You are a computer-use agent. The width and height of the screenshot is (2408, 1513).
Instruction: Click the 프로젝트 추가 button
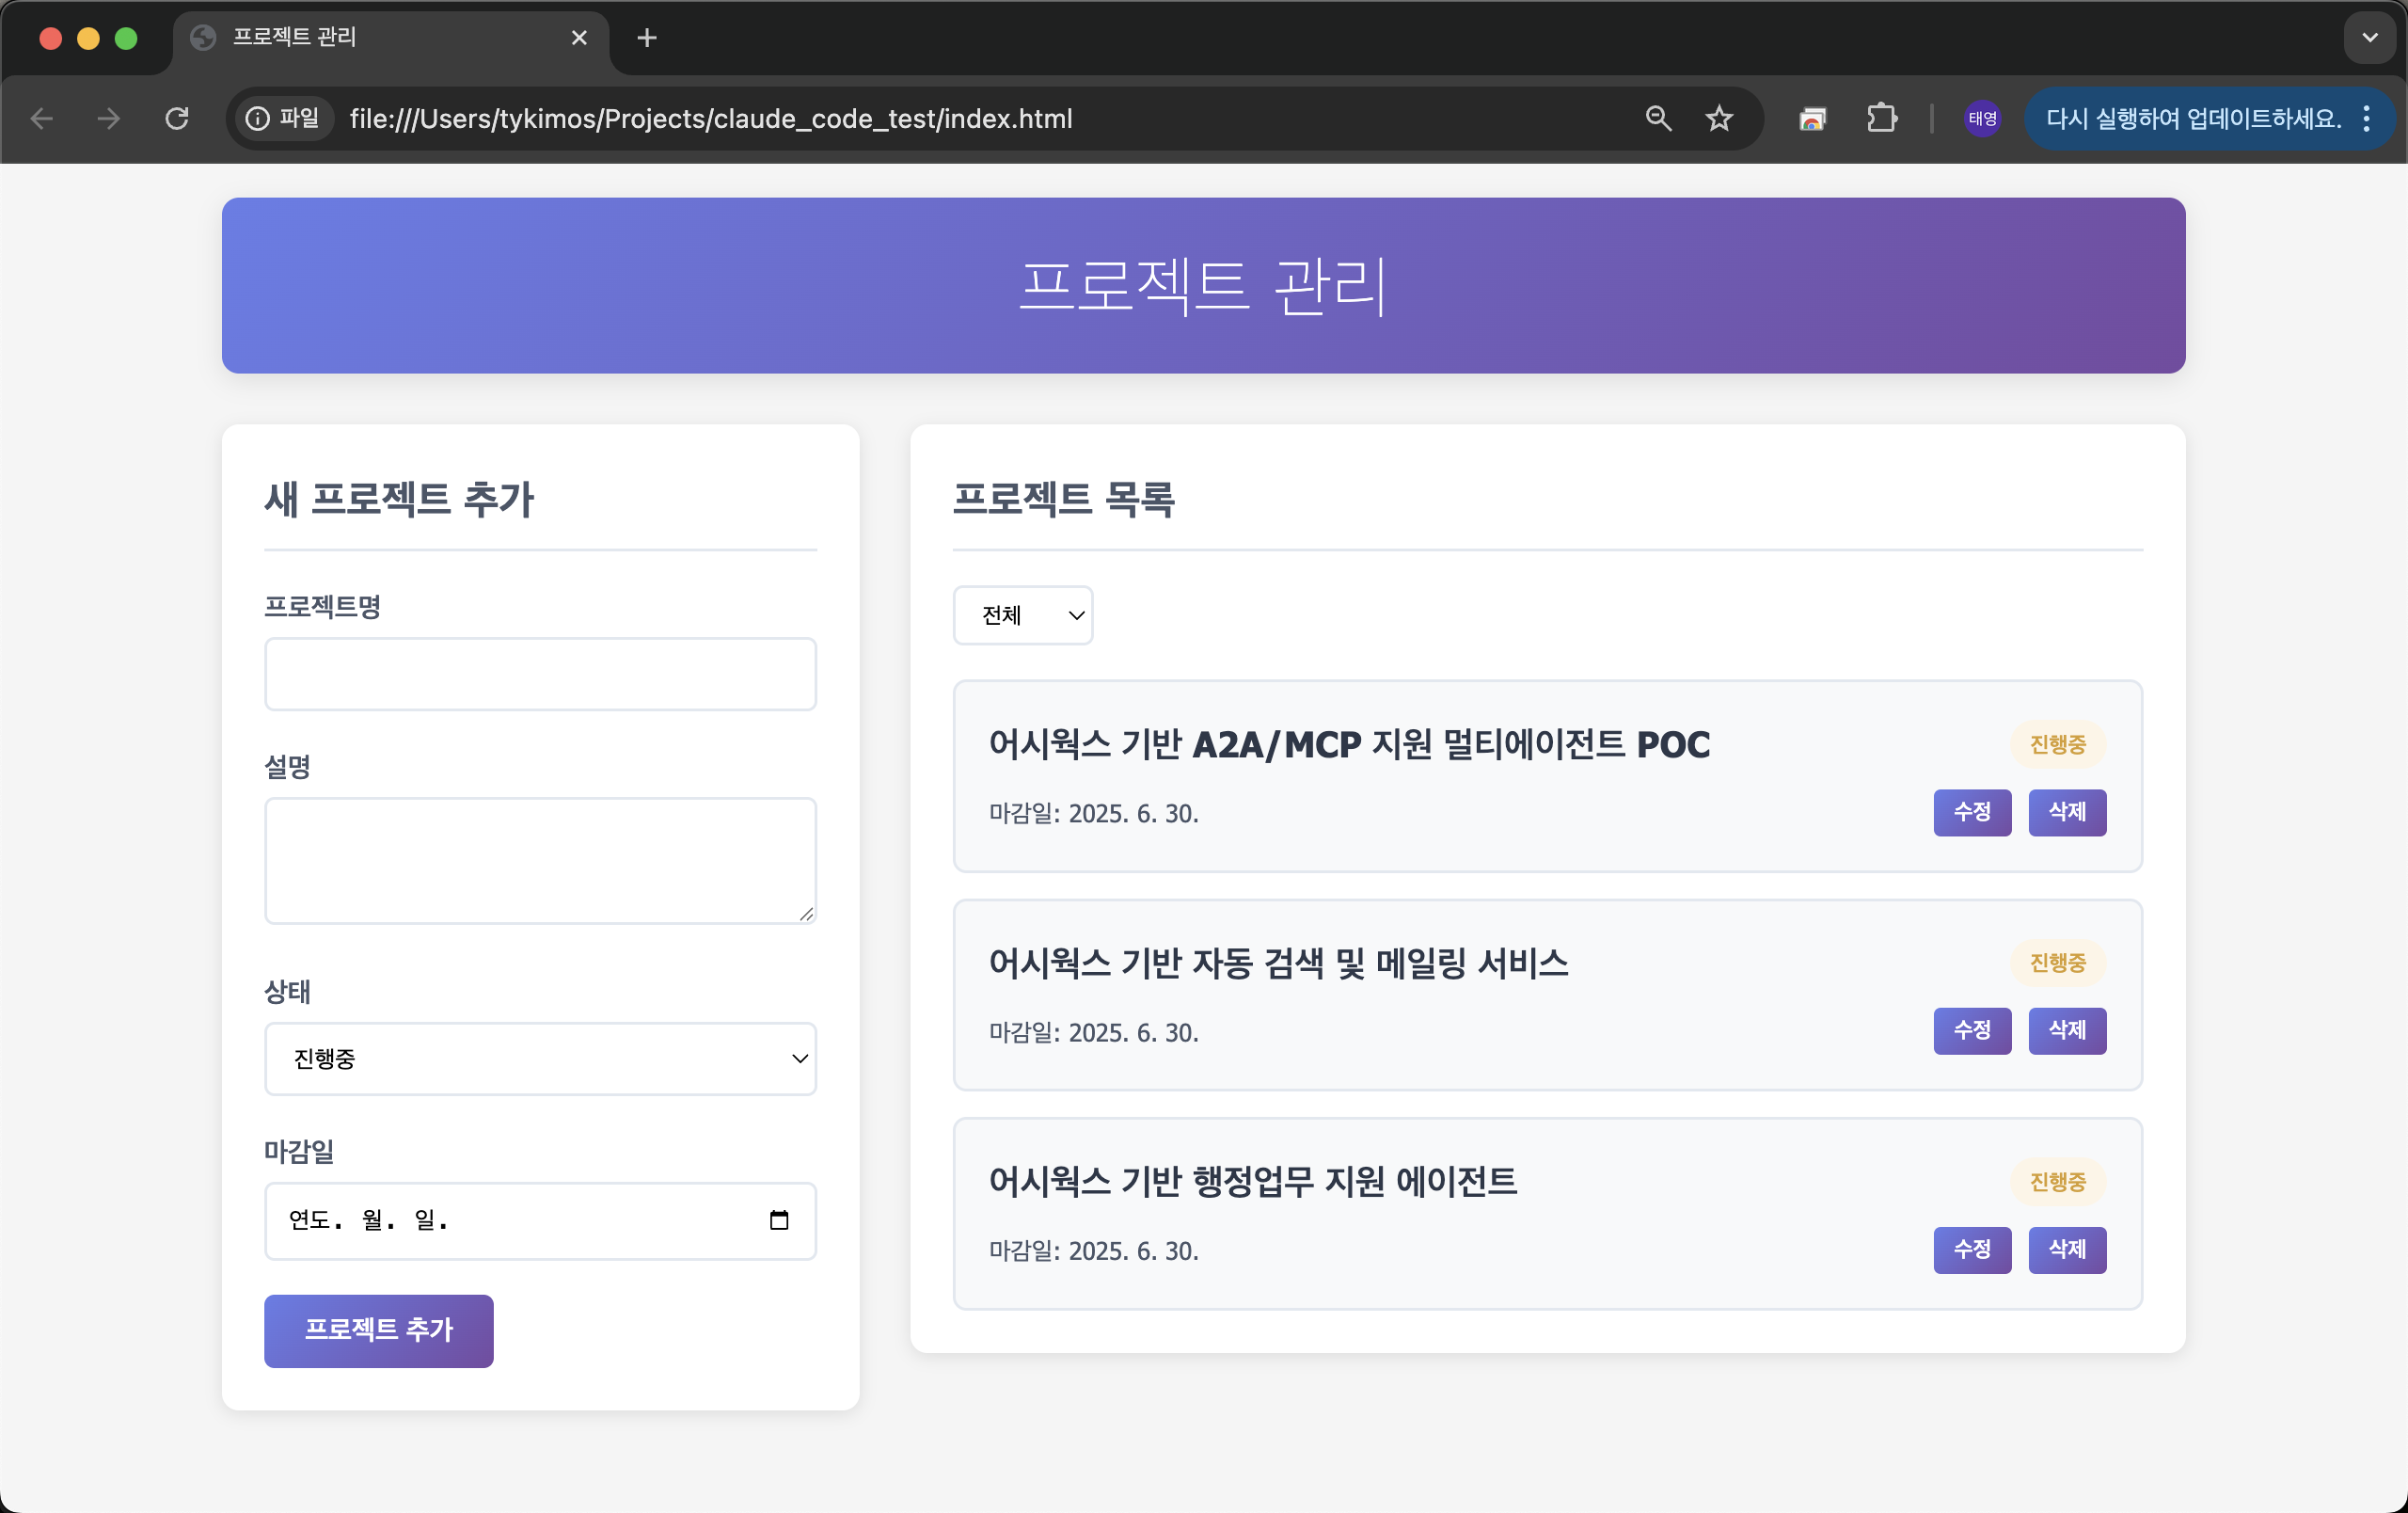click(x=379, y=1331)
